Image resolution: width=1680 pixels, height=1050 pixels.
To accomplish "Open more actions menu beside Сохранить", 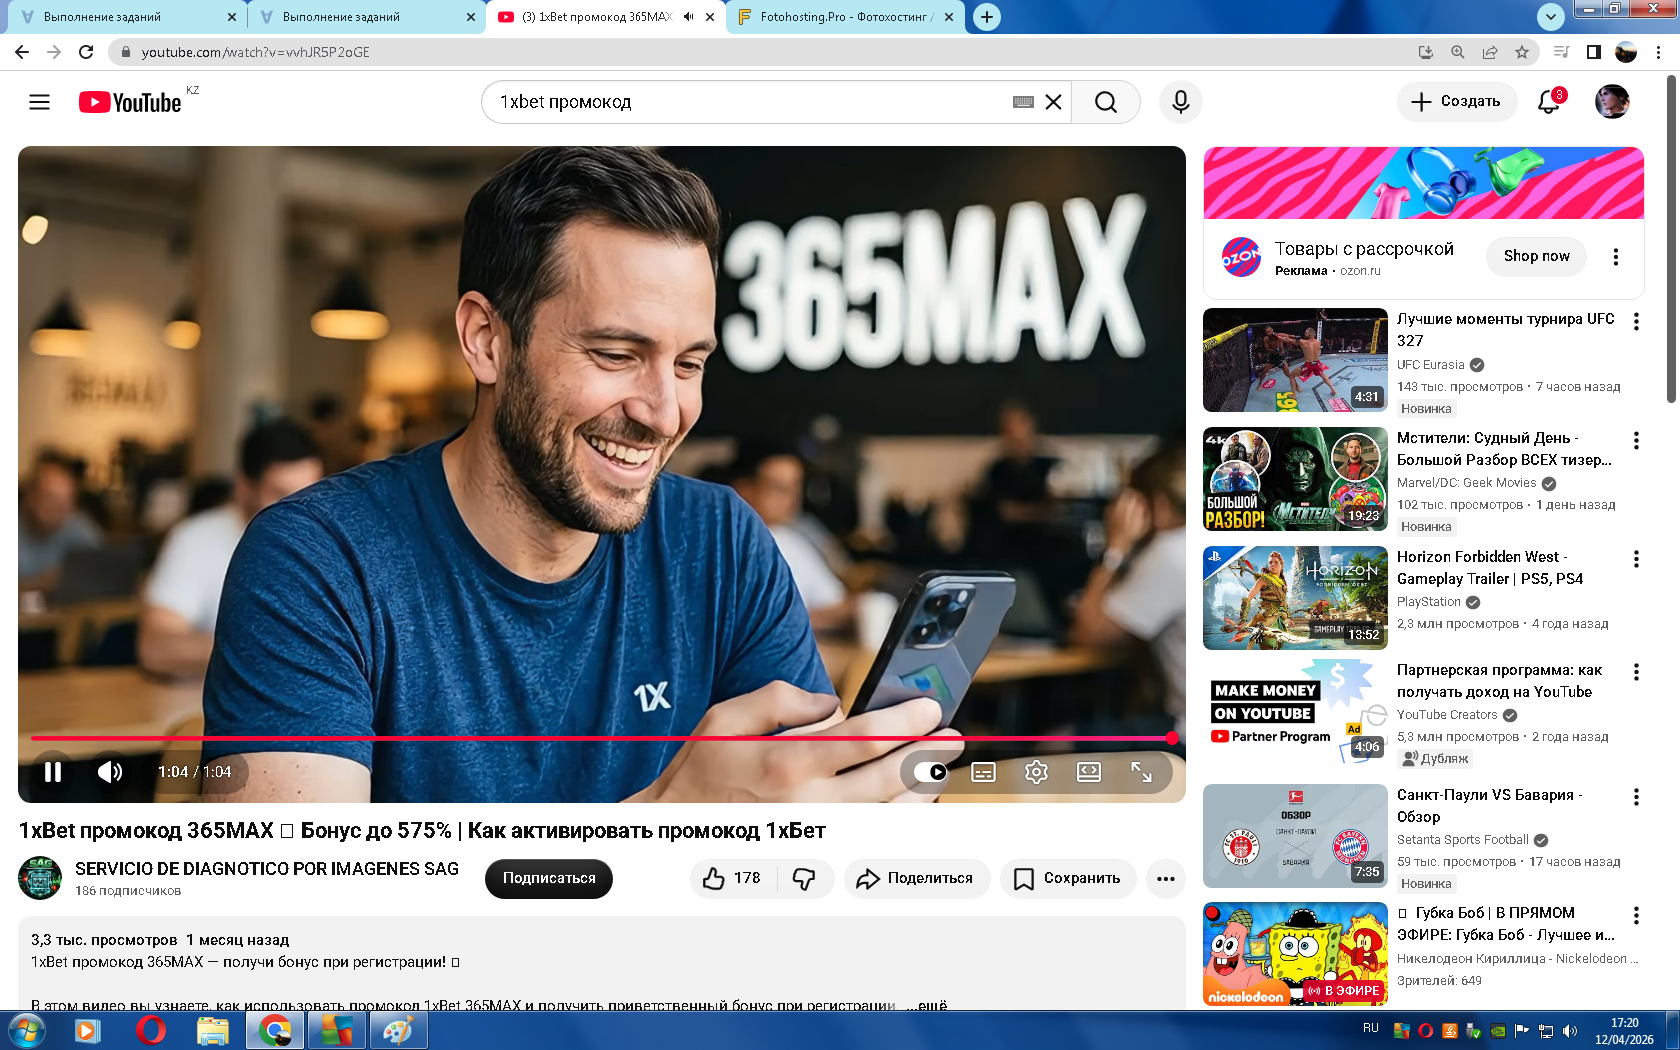I will pos(1165,878).
